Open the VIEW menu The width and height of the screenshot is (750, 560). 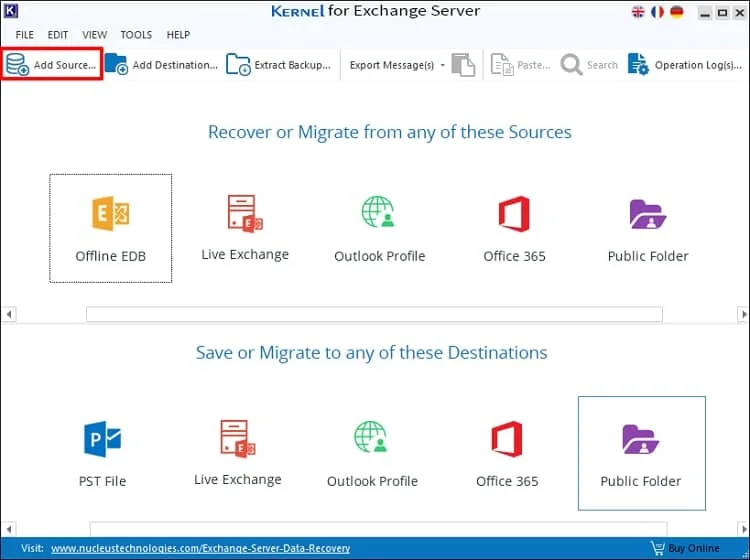tap(94, 35)
